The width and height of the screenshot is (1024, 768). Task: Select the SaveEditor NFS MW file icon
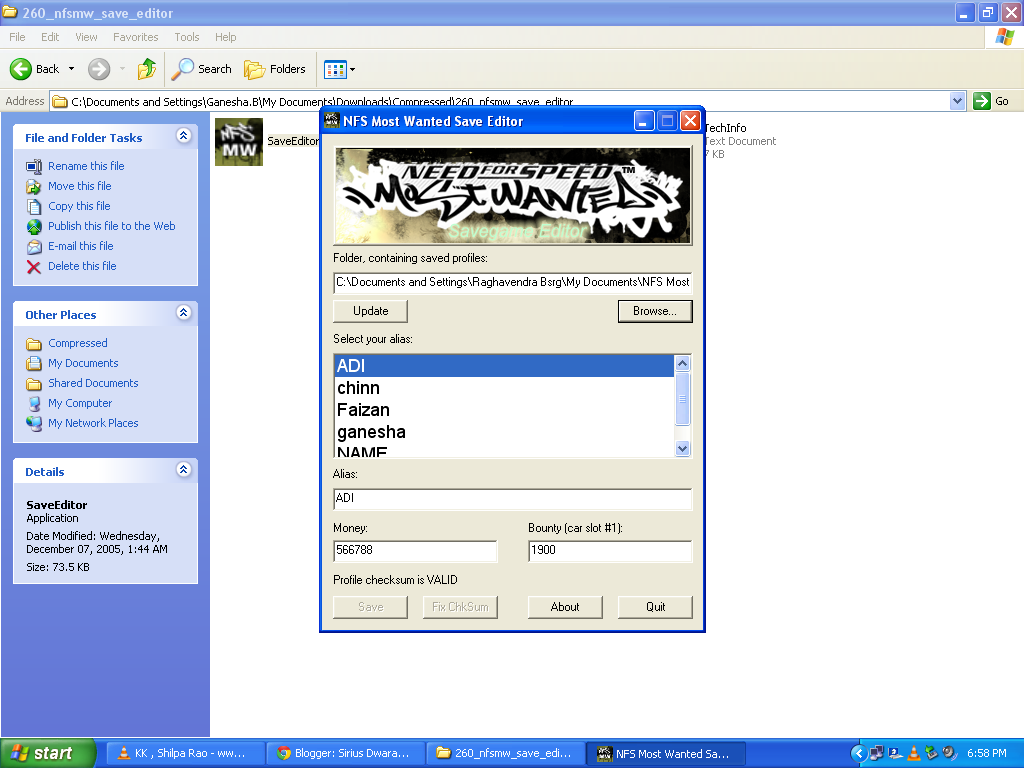pyautogui.click(x=239, y=142)
